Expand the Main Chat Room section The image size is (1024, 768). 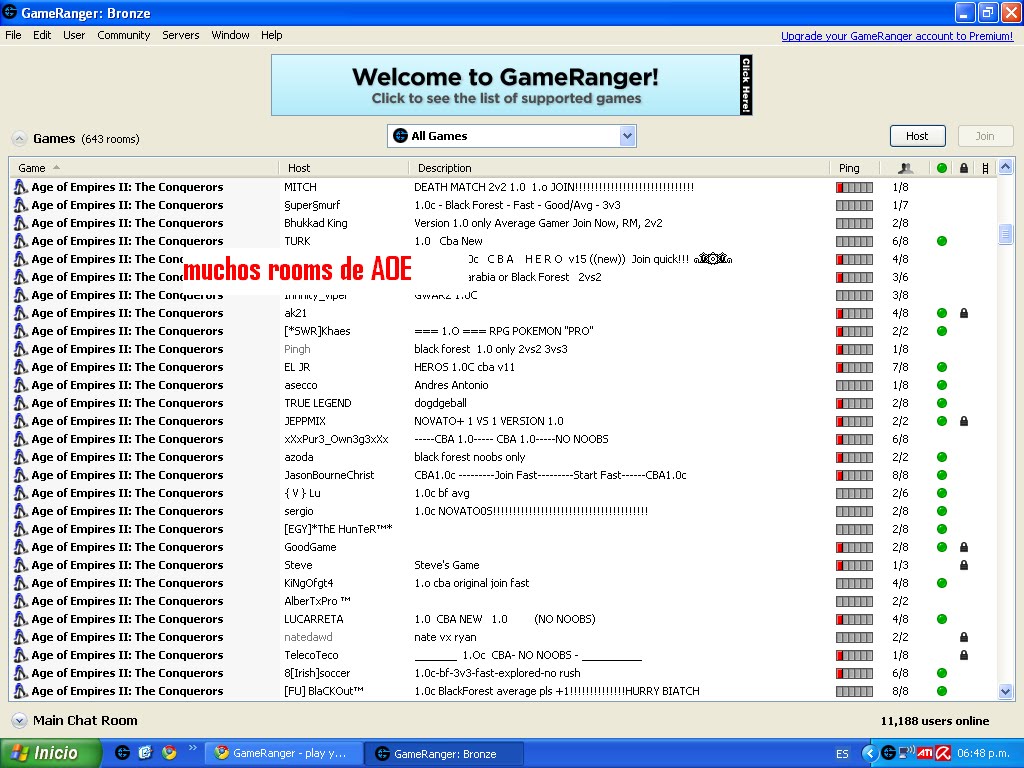click(20, 720)
